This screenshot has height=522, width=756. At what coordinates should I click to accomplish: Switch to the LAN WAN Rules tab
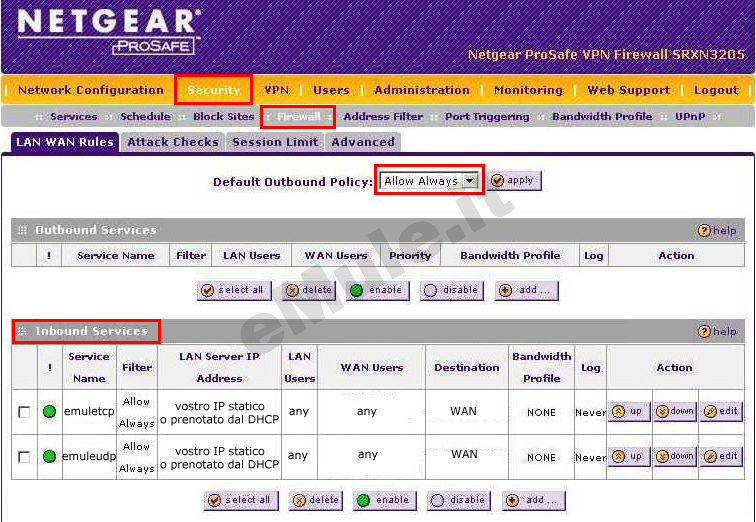[65, 142]
